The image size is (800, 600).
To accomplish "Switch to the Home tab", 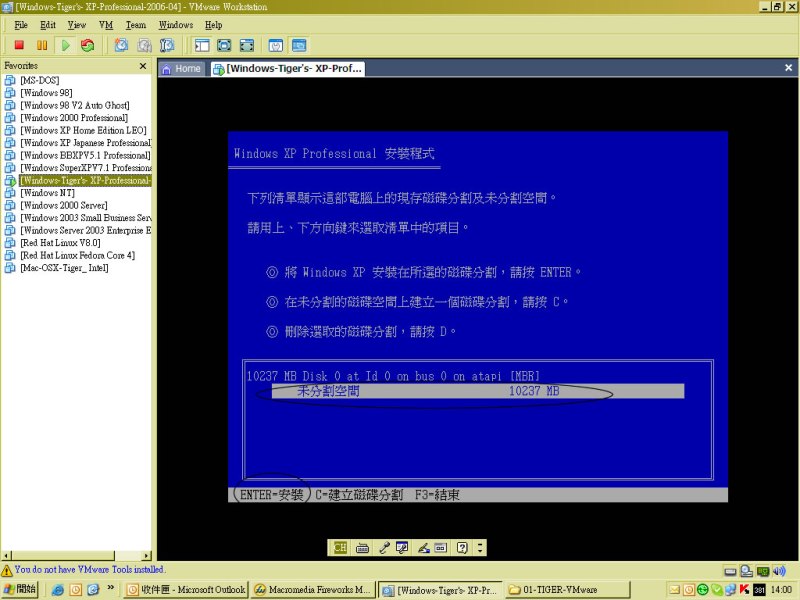I will 182,69.
